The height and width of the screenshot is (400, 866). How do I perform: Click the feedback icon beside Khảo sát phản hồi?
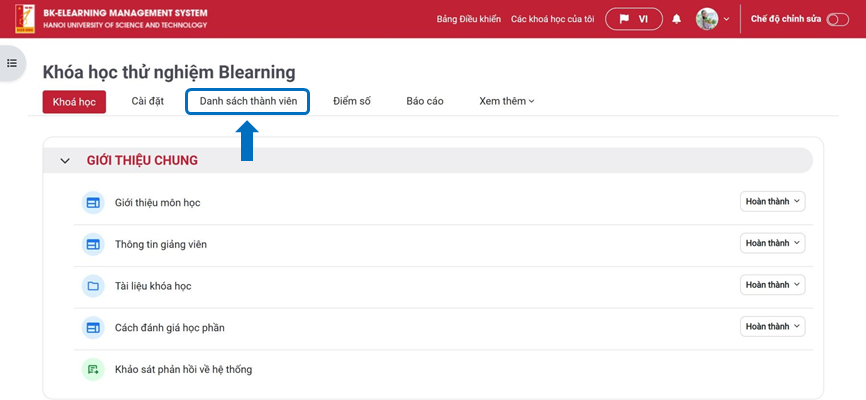[x=93, y=369]
